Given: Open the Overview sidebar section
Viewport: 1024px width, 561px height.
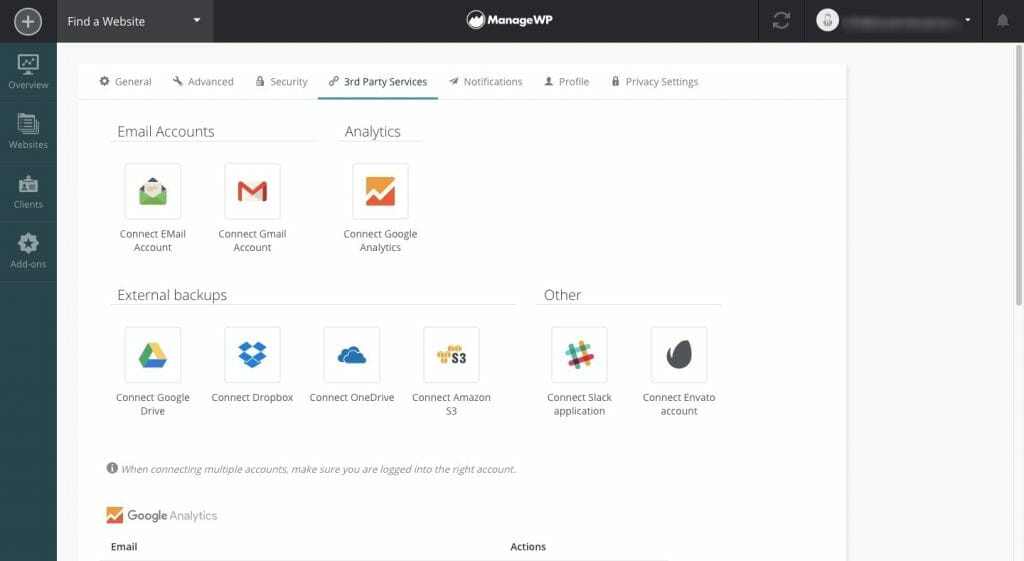Looking at the screenshot, I should 28,72.
